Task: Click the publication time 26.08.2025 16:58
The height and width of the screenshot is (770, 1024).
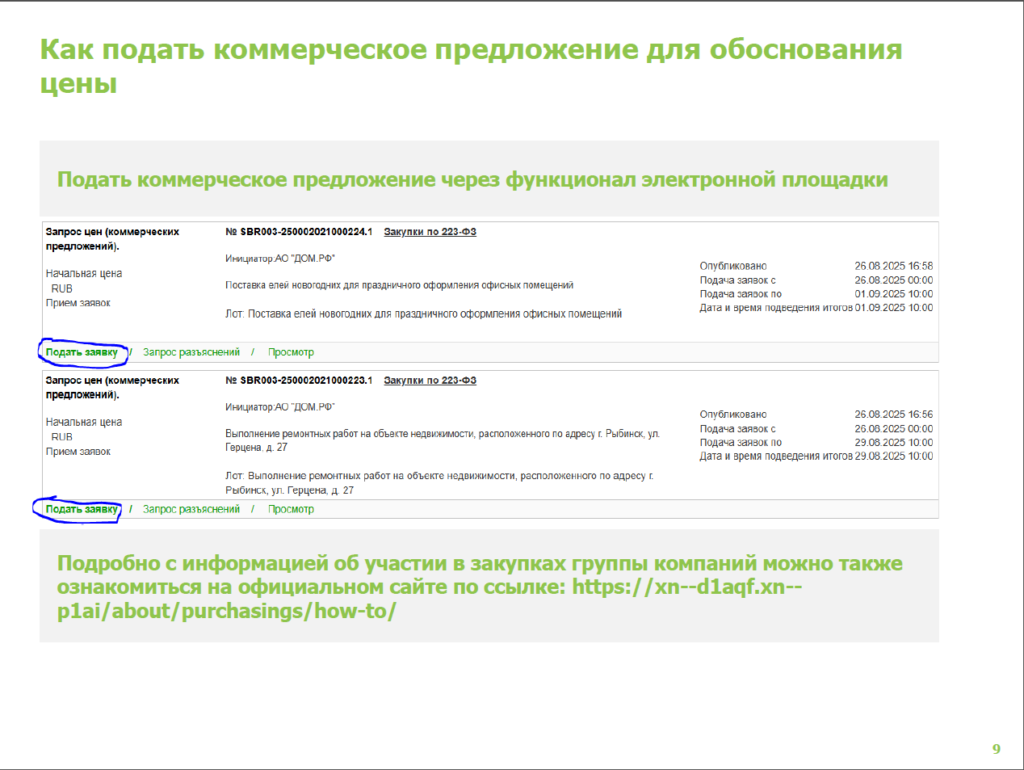Action: click(893, 266)
